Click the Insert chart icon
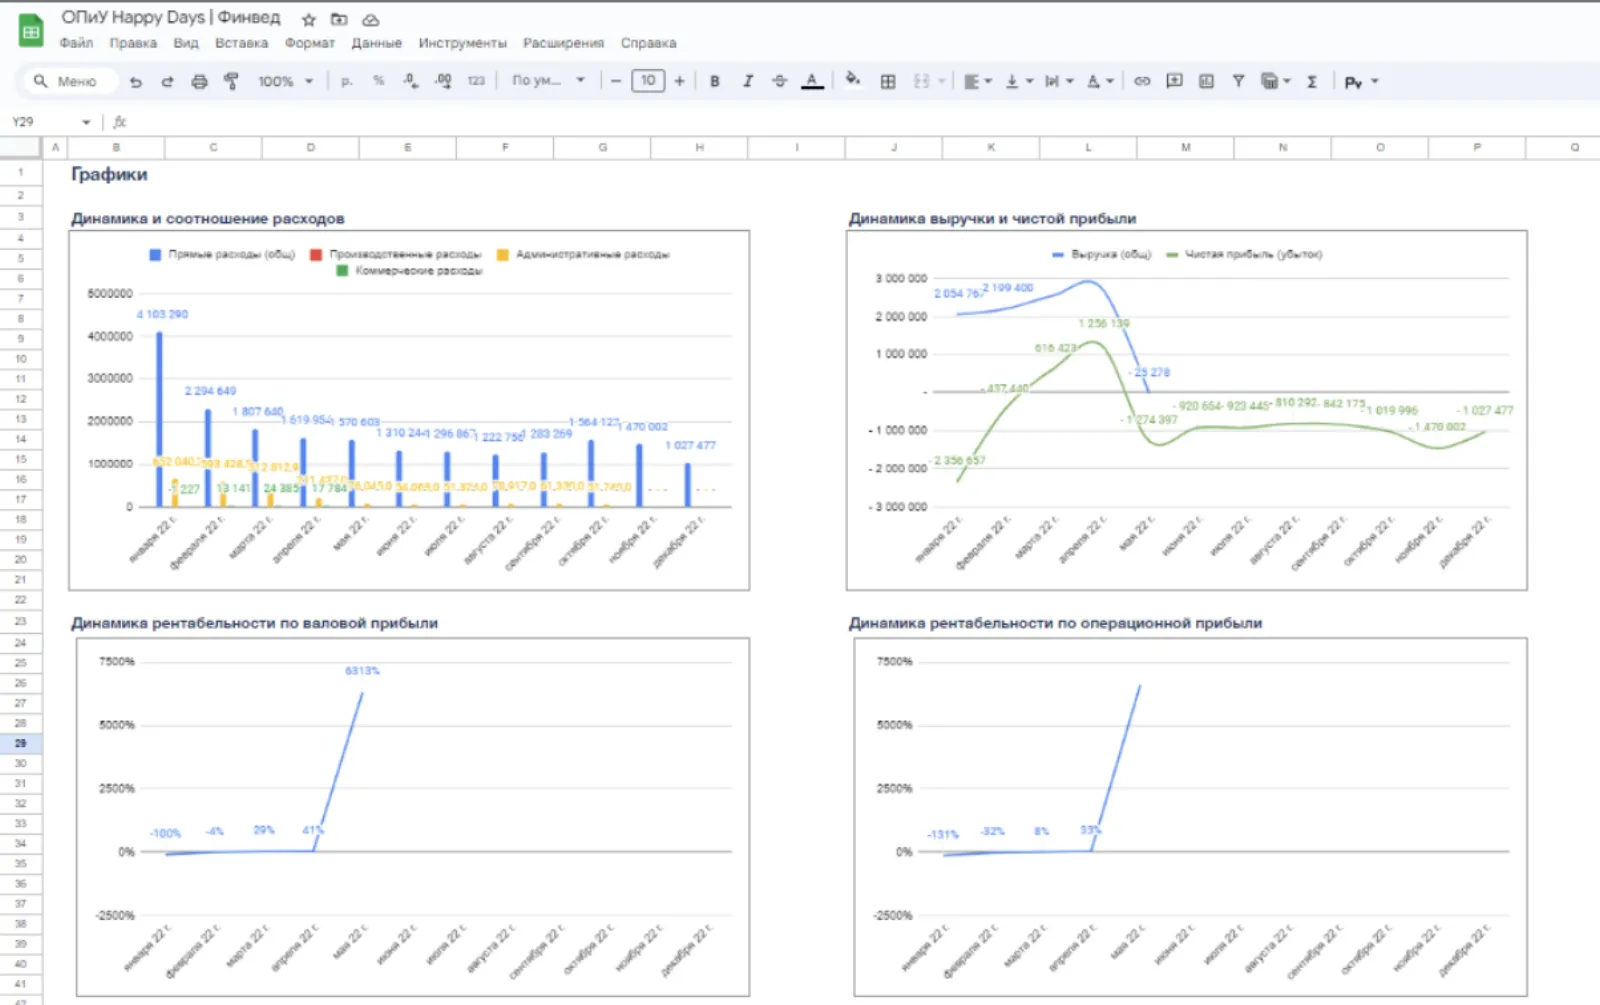The width and height of the screenshot is (1600, 1005). 1206,81
